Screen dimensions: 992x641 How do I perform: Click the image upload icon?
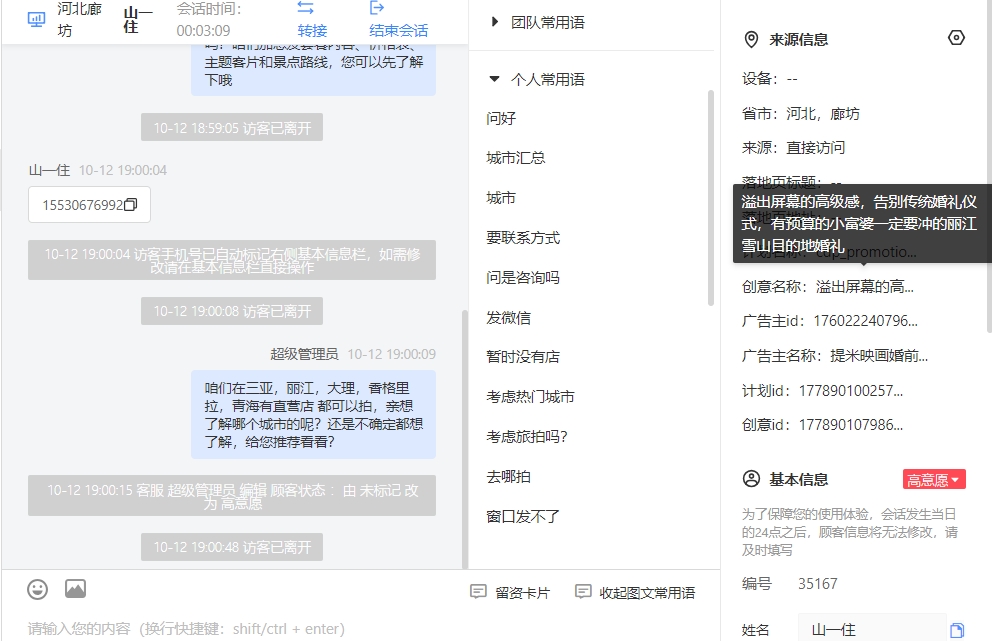pos(75,588)
